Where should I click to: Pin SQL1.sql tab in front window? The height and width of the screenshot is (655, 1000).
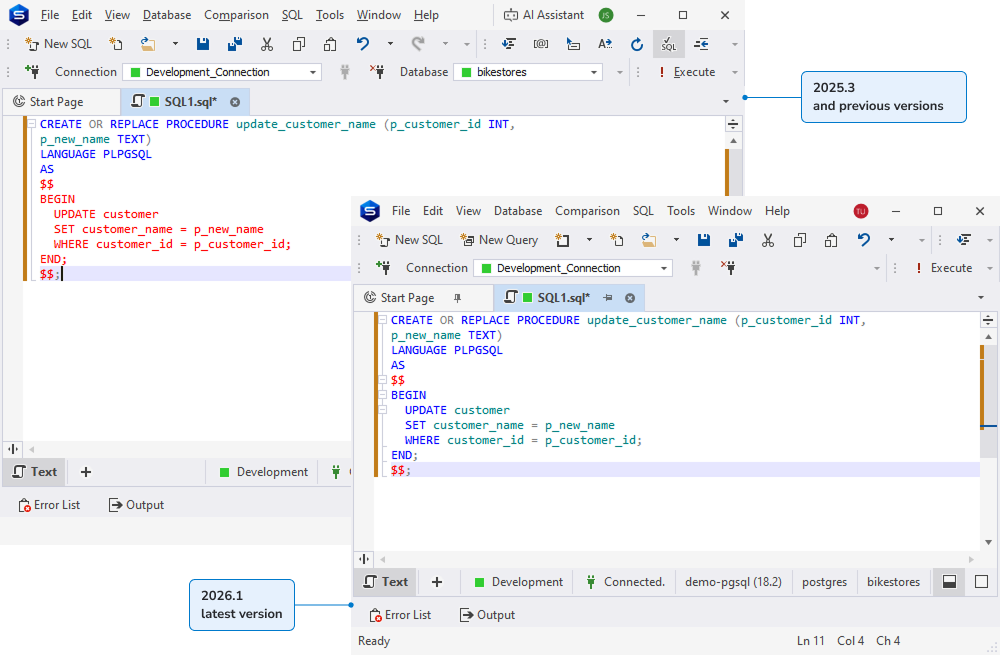point(608,298)
